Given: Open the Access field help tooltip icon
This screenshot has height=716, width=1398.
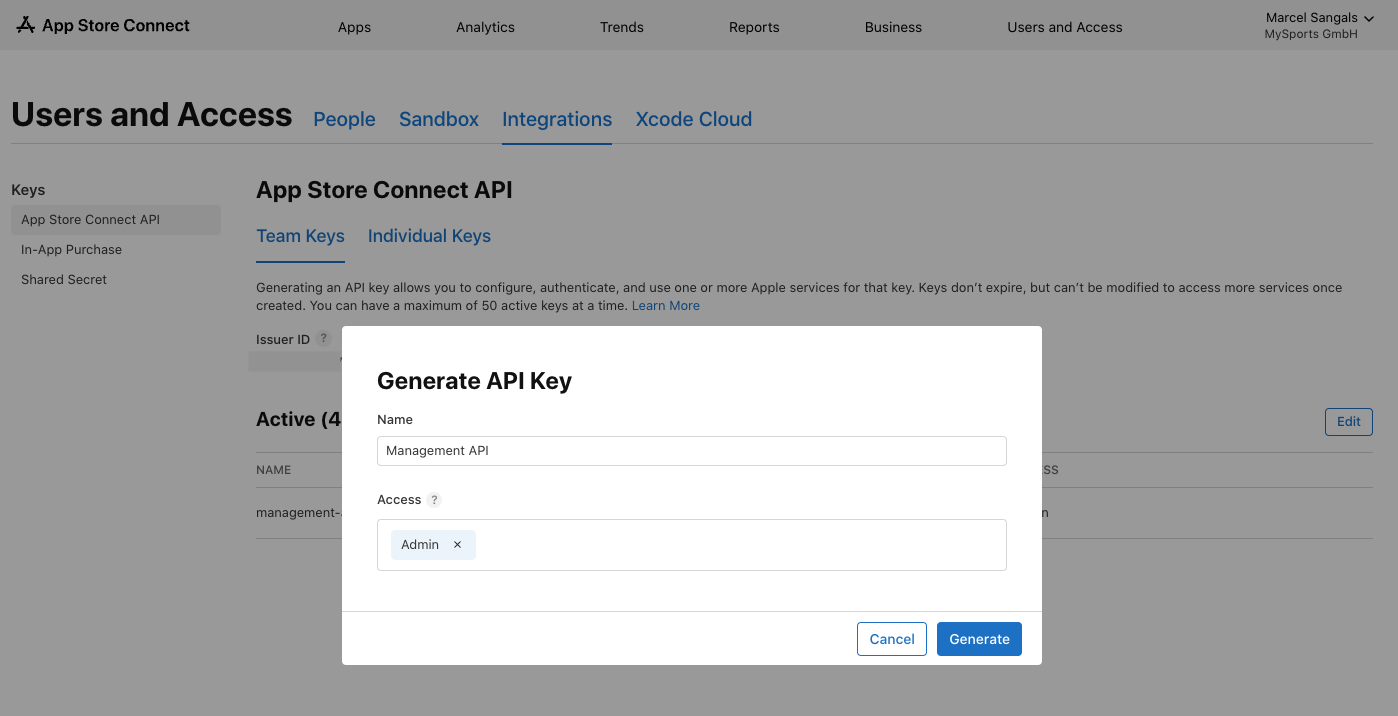Looking at the screenshot, I should 434,499.
